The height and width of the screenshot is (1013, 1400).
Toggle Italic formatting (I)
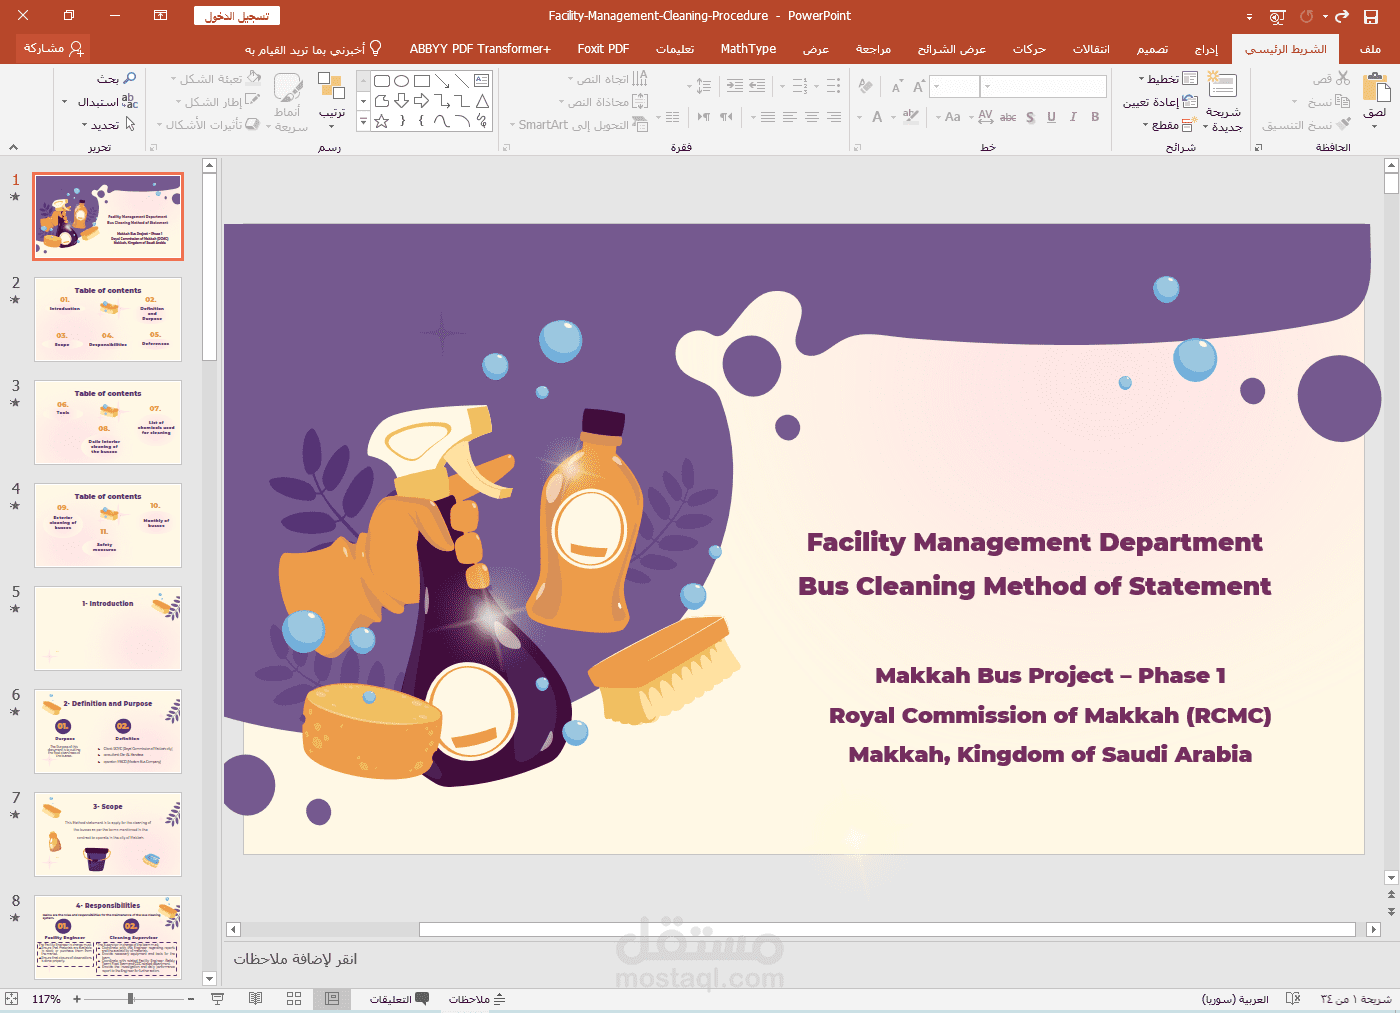coord(1073,117)
